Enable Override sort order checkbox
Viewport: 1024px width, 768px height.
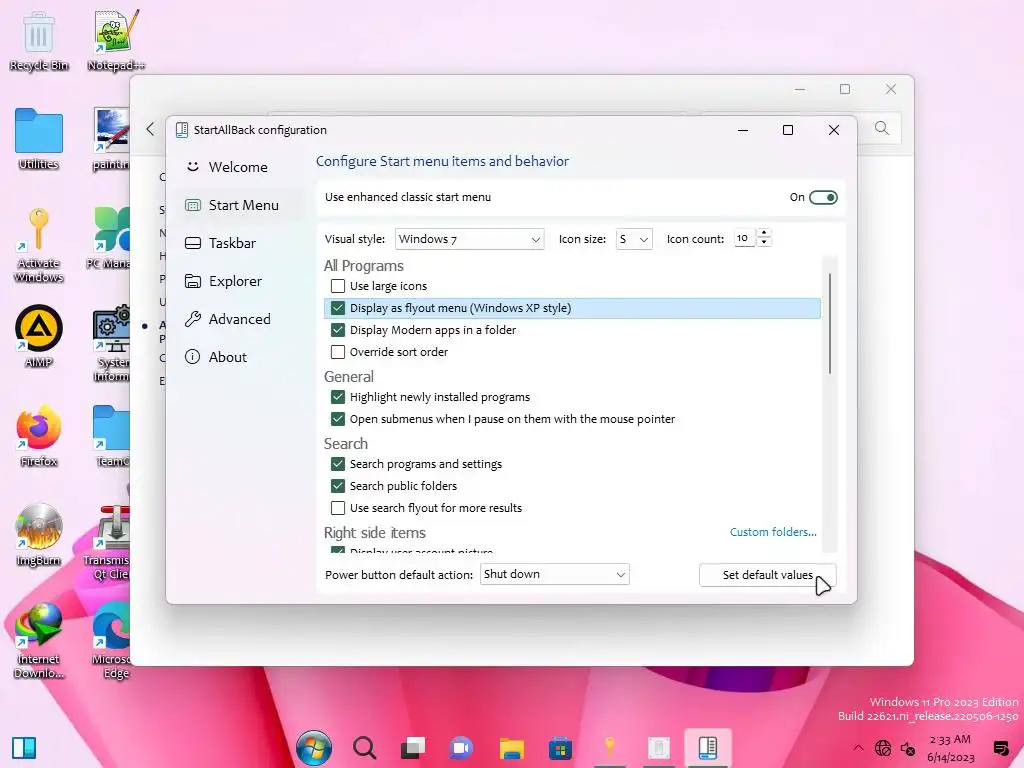tap(338, 352)
